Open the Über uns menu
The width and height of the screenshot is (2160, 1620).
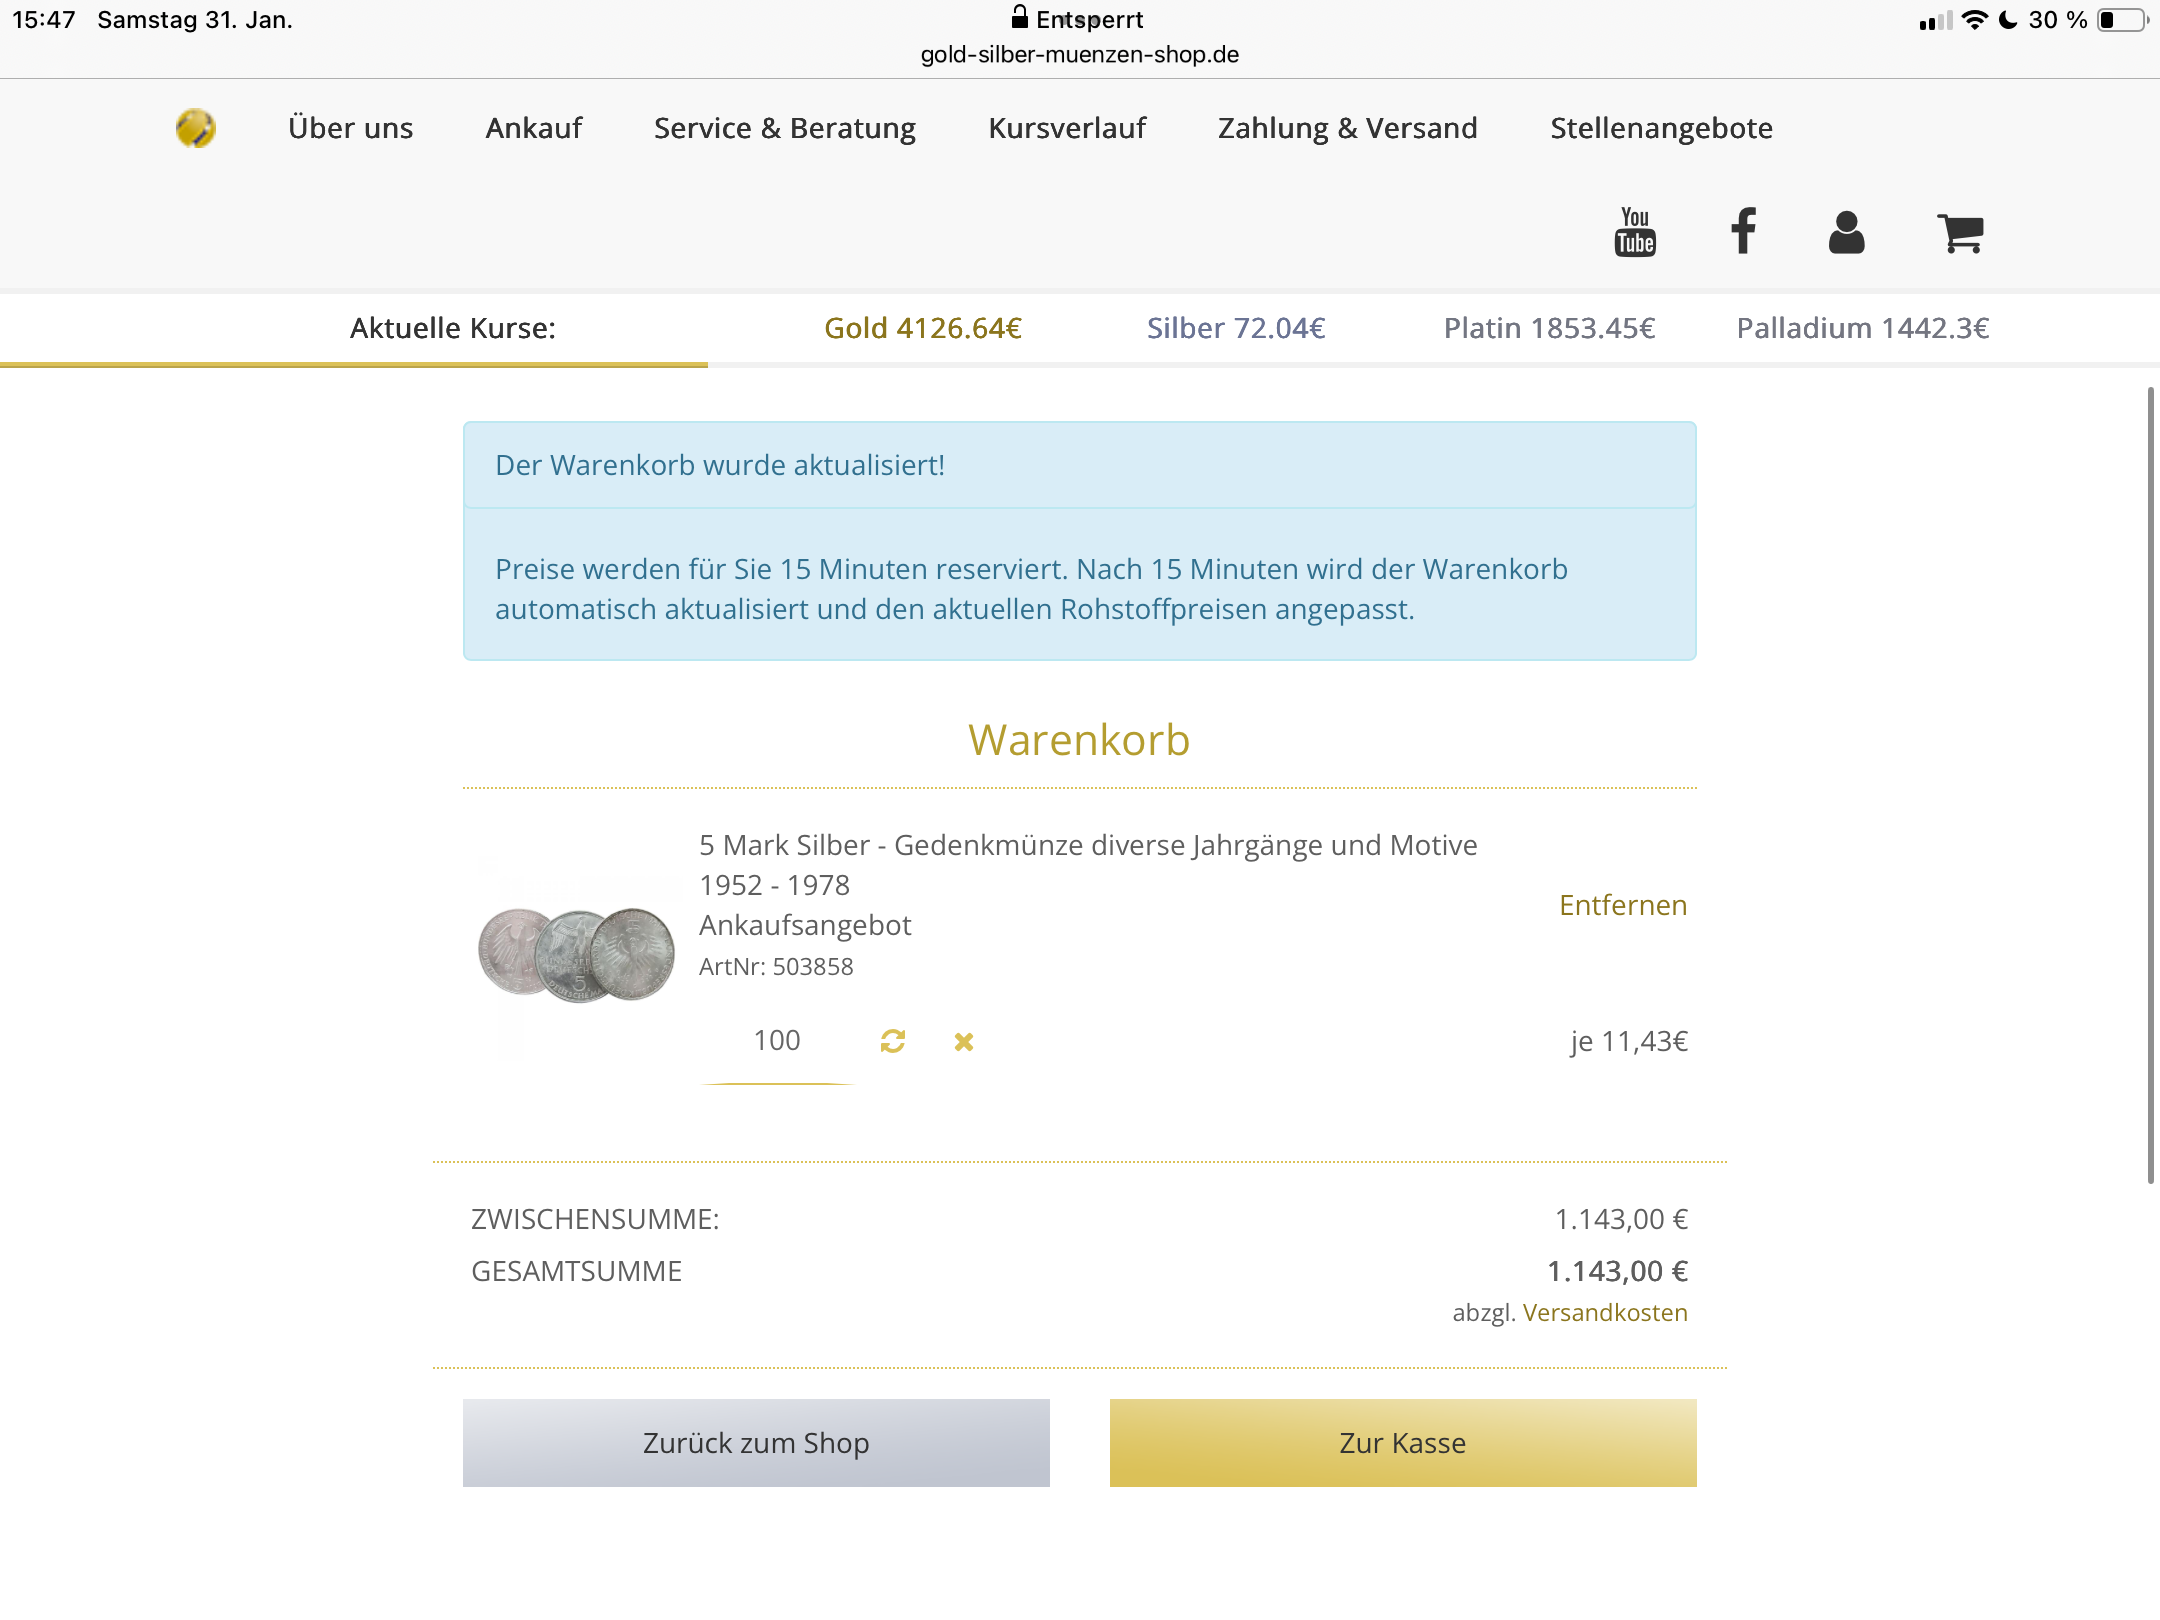click(x=350, y=128)
